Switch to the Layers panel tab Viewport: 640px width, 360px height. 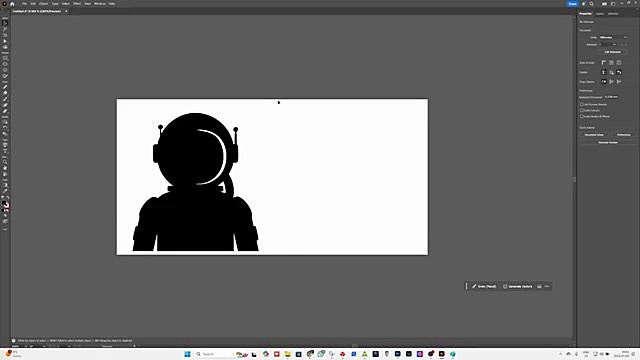(x=600, y=14)
